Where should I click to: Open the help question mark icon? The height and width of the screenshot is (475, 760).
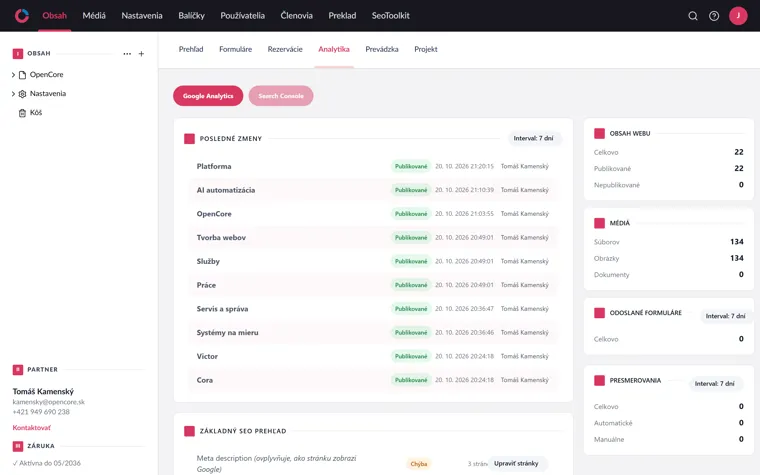[x=714, y=16]
